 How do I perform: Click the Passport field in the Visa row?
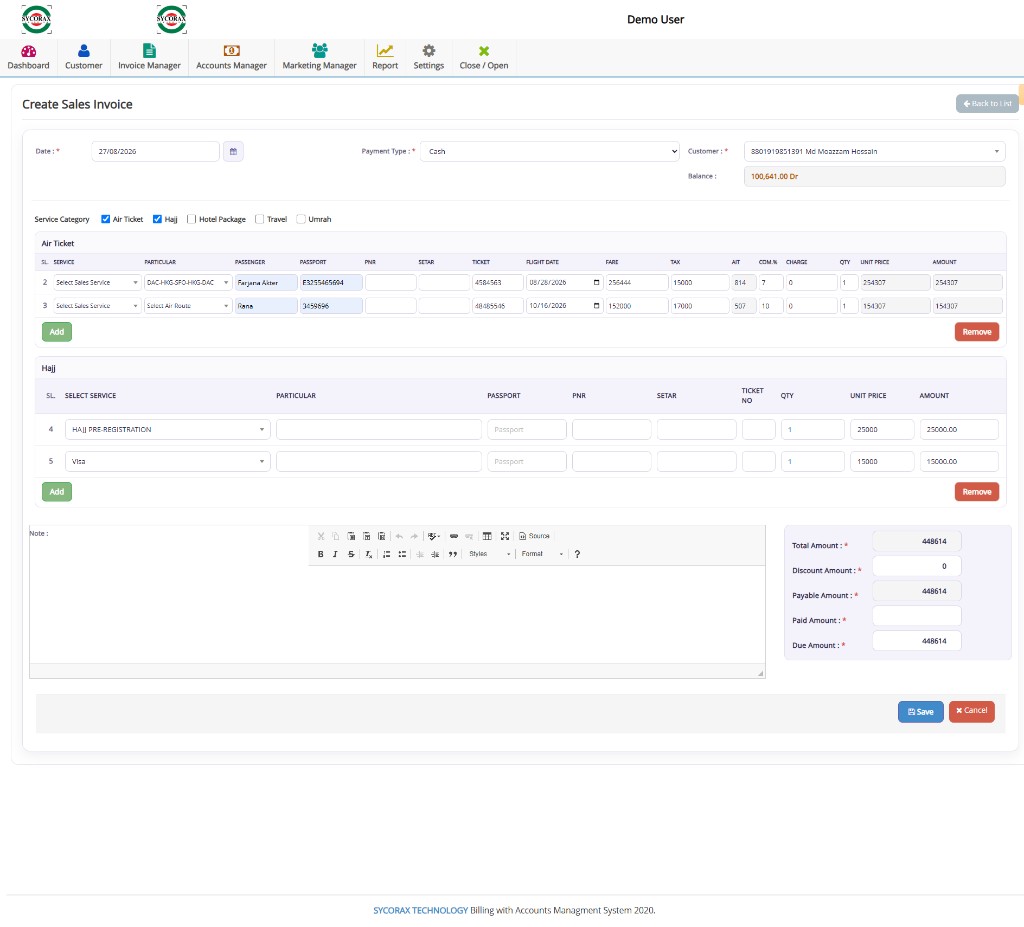pyautogui.click(x=526, y=462)
